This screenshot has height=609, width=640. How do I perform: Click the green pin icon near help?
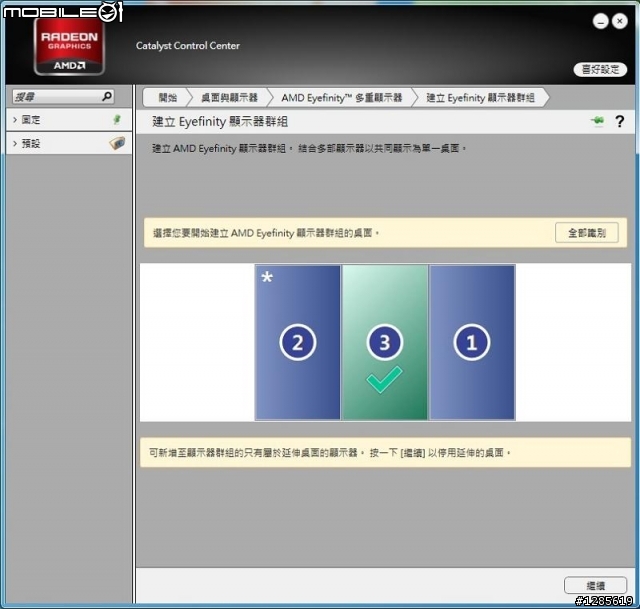[598, 120]
